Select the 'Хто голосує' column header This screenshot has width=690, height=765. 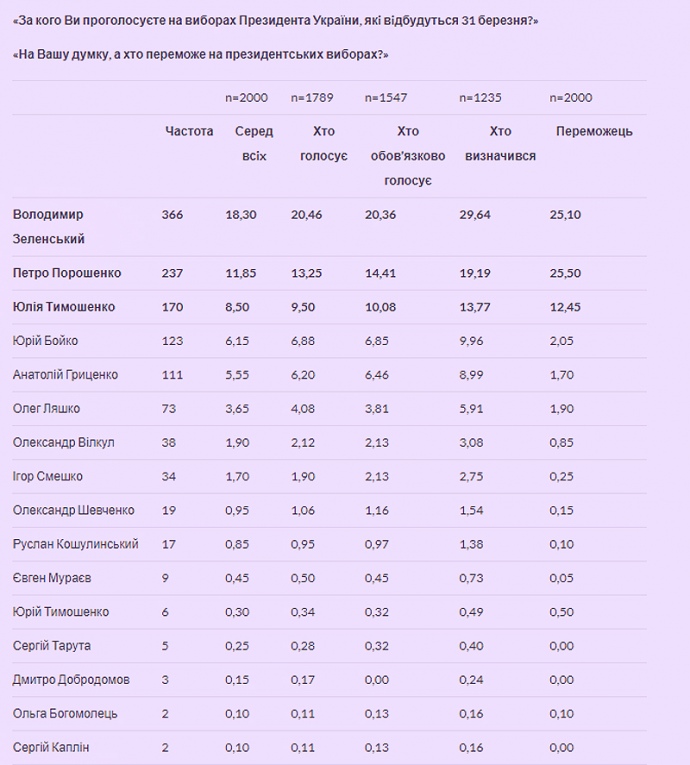point(324,143)
